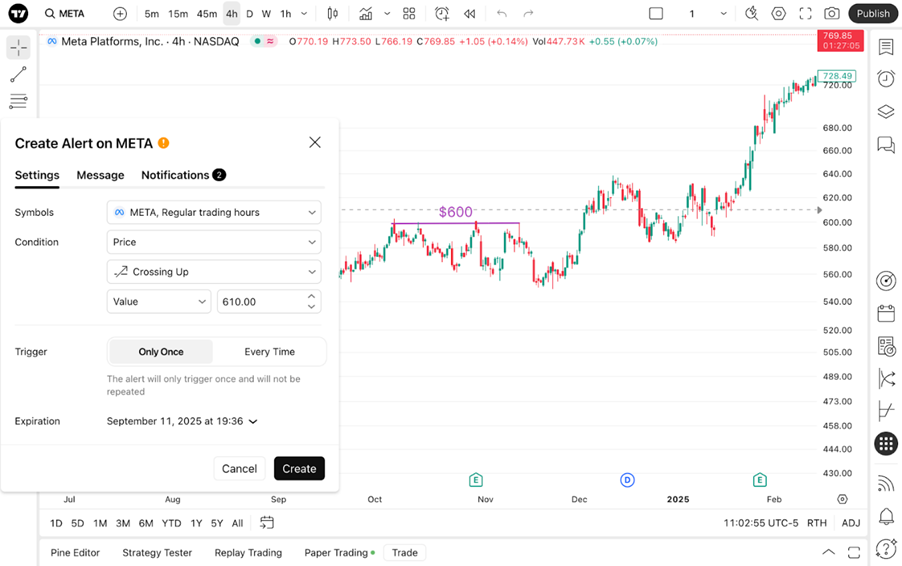Switch to the alert Notifications tab
This screenshot has height=566, width=902.
[x=183, y=175]
